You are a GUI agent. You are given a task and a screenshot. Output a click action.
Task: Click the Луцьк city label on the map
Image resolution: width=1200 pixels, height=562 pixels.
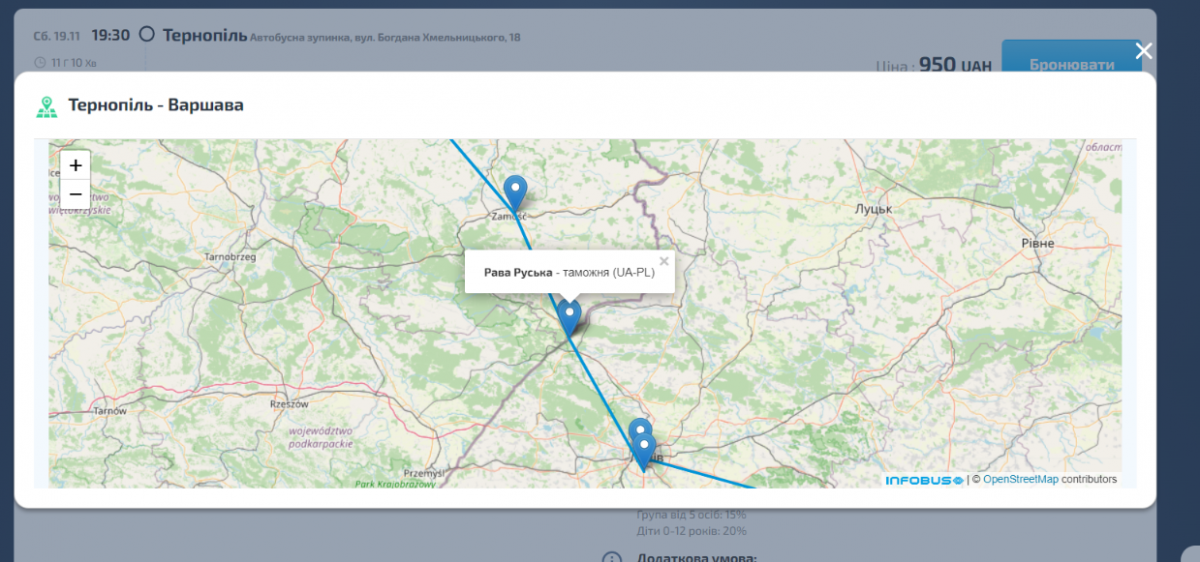[874, 209]
